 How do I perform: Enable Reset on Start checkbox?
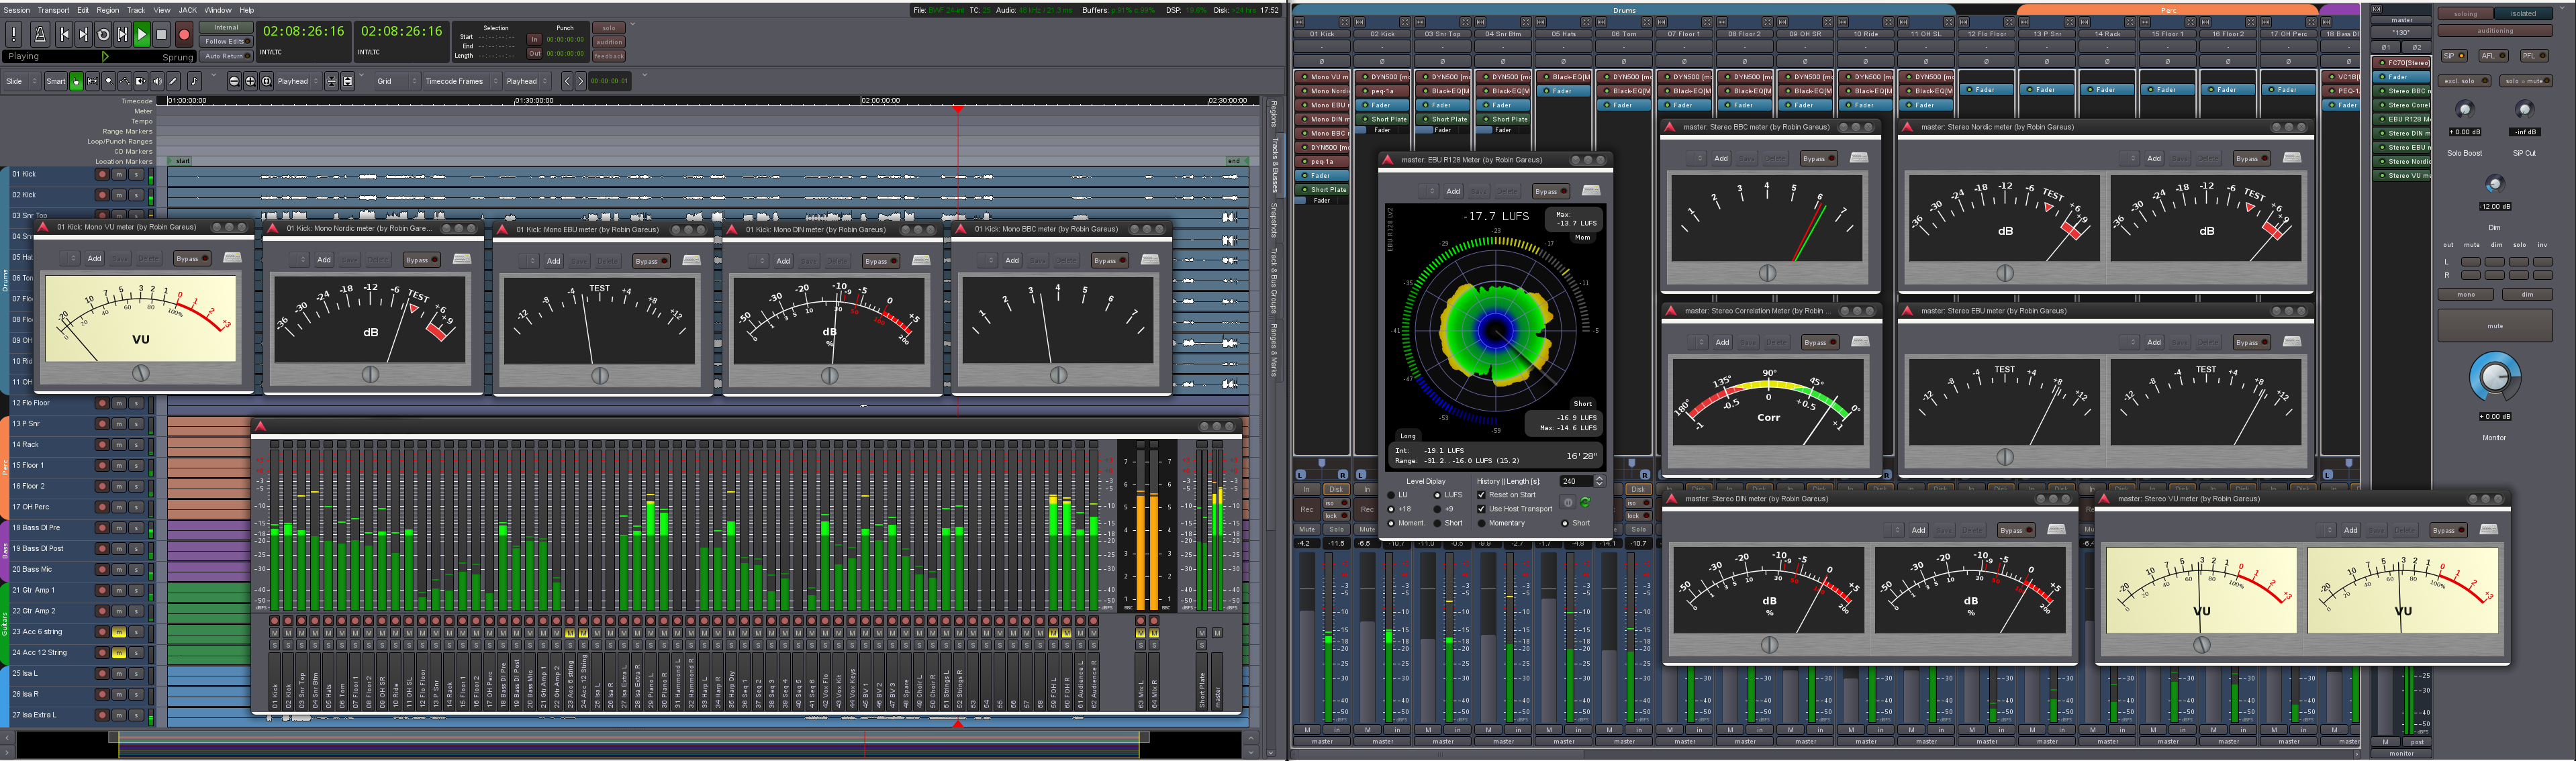pyautogui.click(x=1481, y=495)
